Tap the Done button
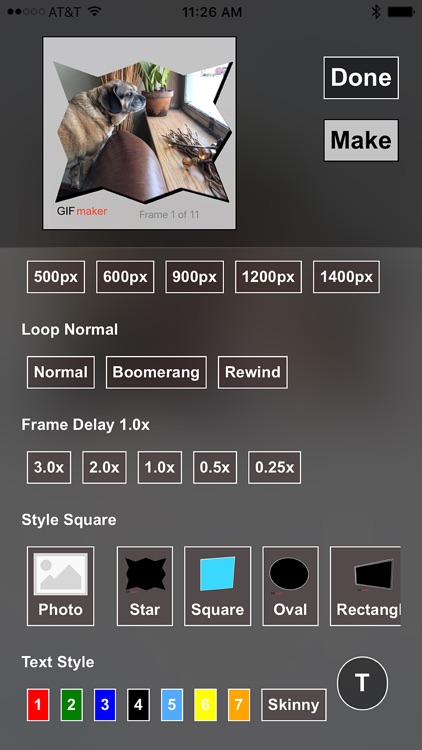Image resolution: width=422 pixels, height=750 pixels. (361, 77)
